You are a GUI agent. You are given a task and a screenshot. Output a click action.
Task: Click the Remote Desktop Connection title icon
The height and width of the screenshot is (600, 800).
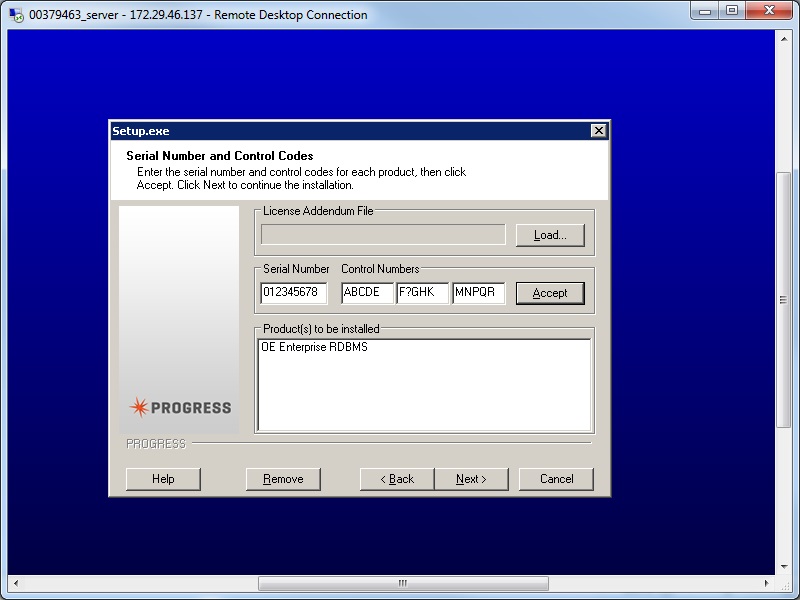16,15
